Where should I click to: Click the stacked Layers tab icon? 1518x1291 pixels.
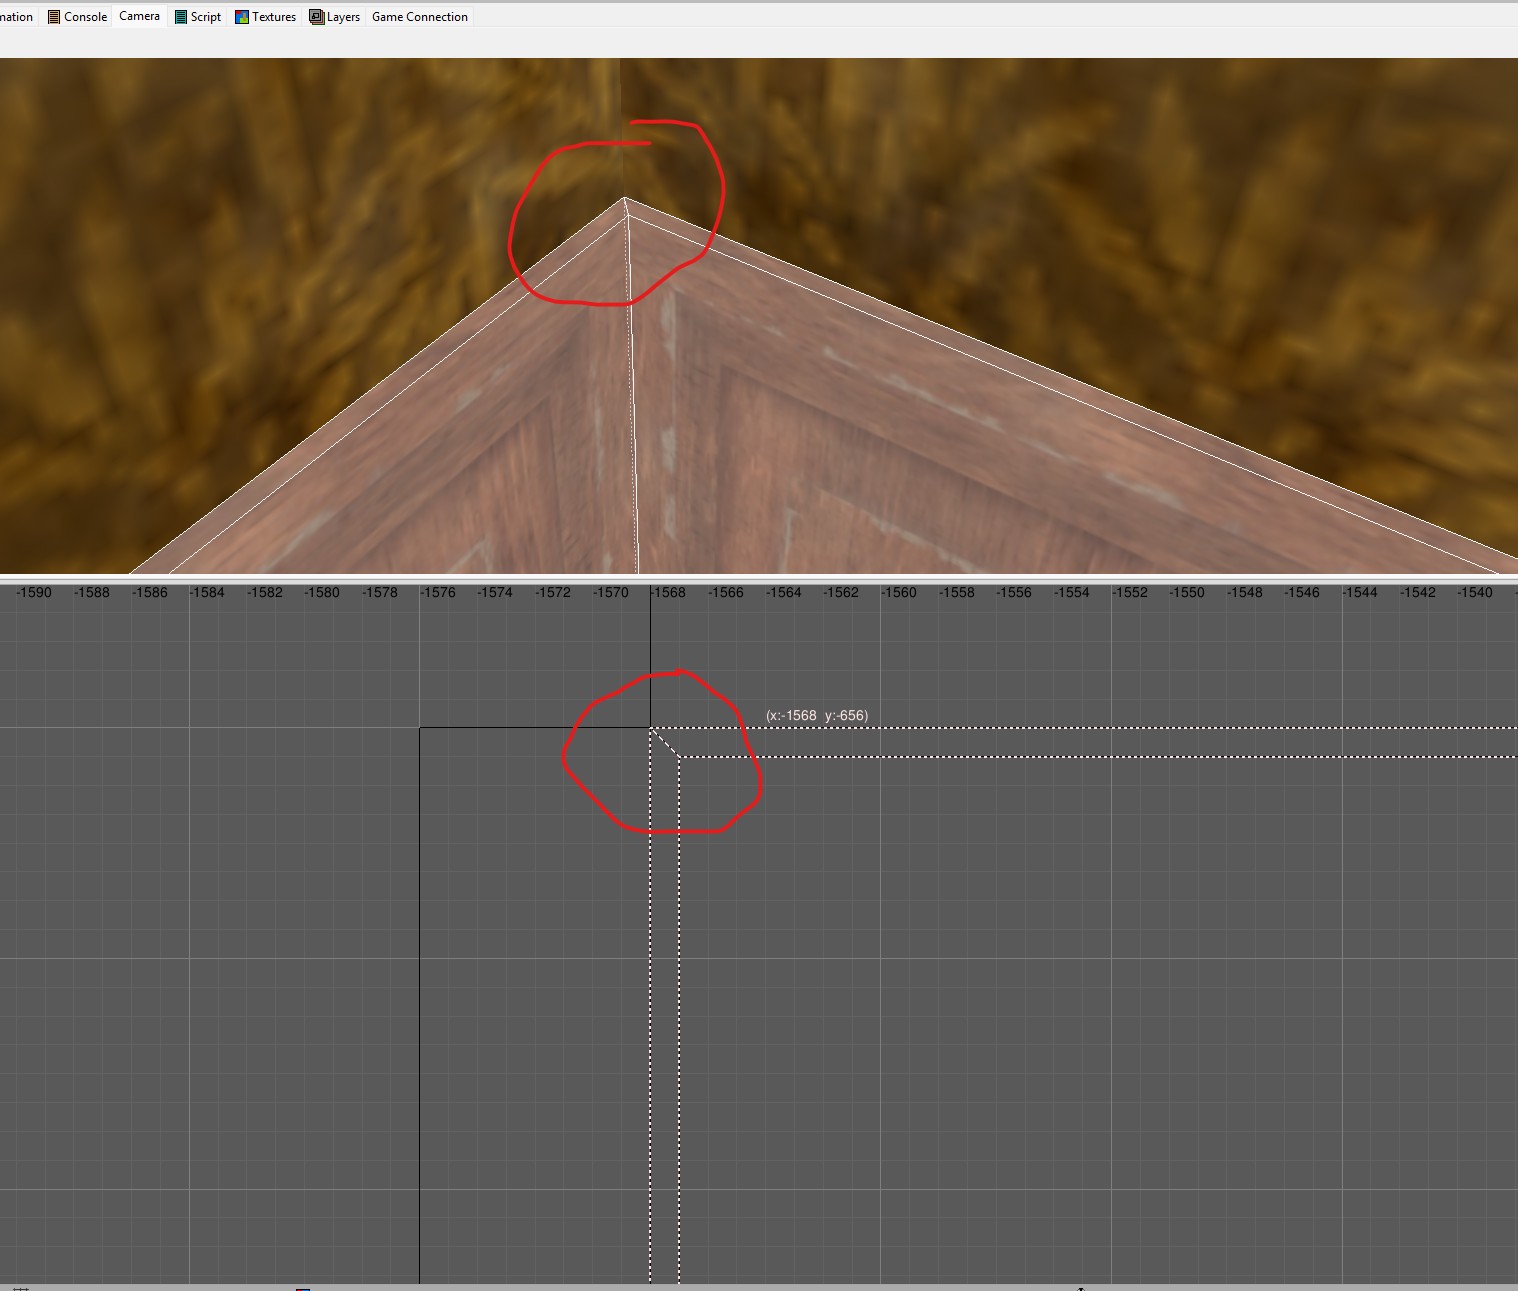[317, 17]
